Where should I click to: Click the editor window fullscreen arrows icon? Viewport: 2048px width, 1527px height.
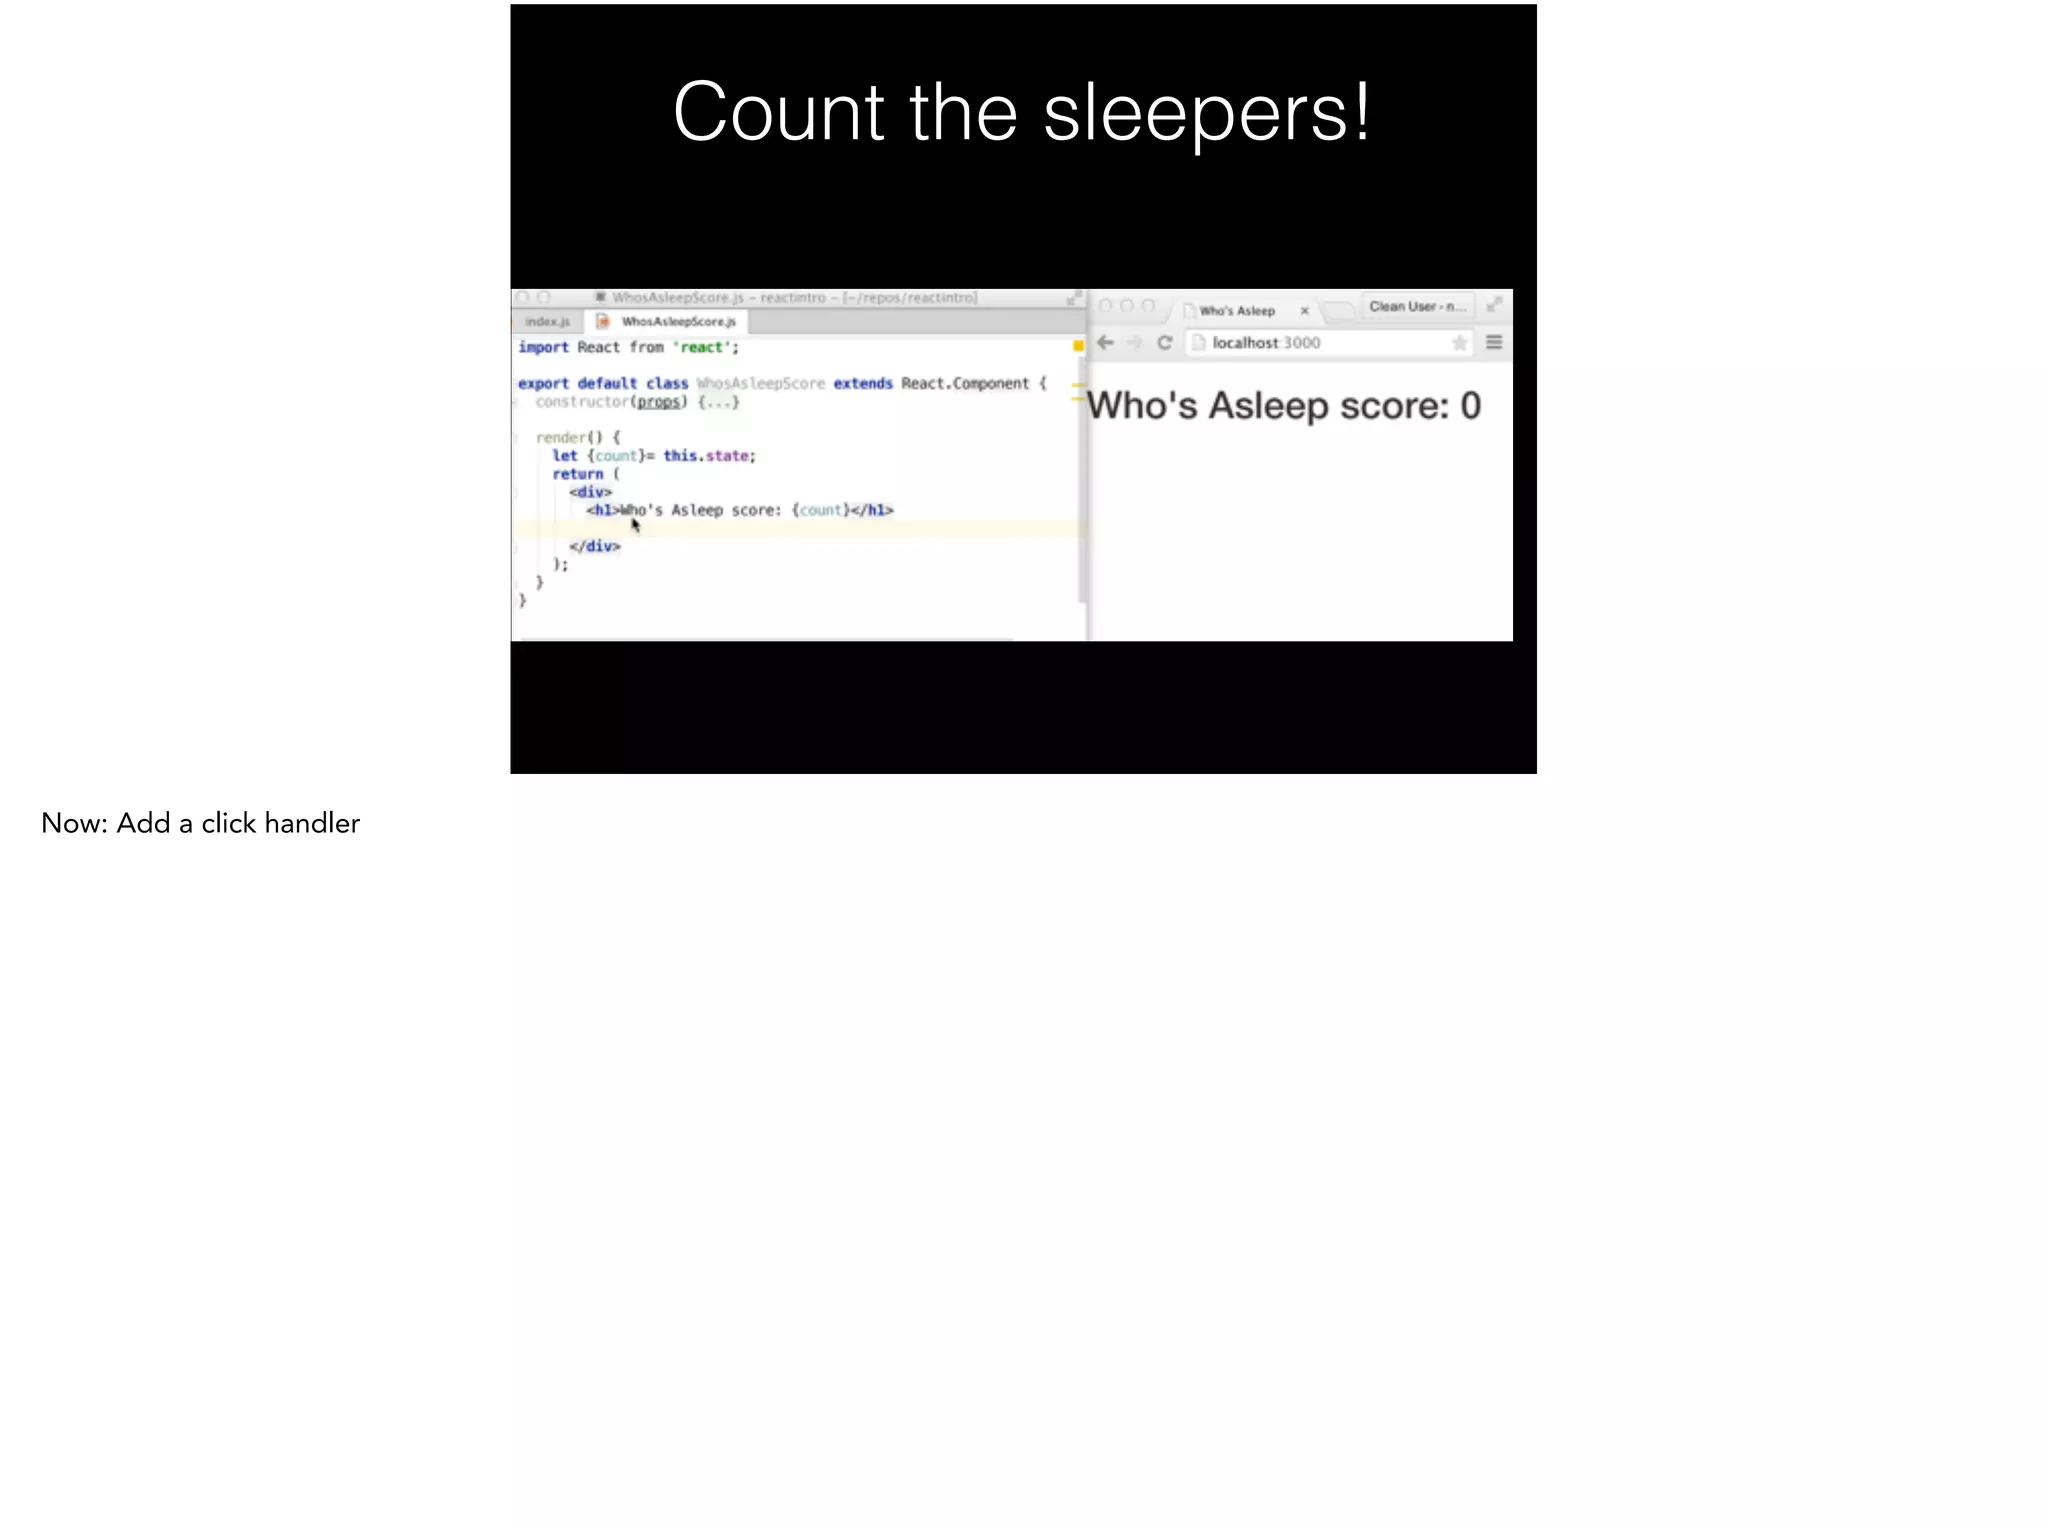(x=1073, y=298)
